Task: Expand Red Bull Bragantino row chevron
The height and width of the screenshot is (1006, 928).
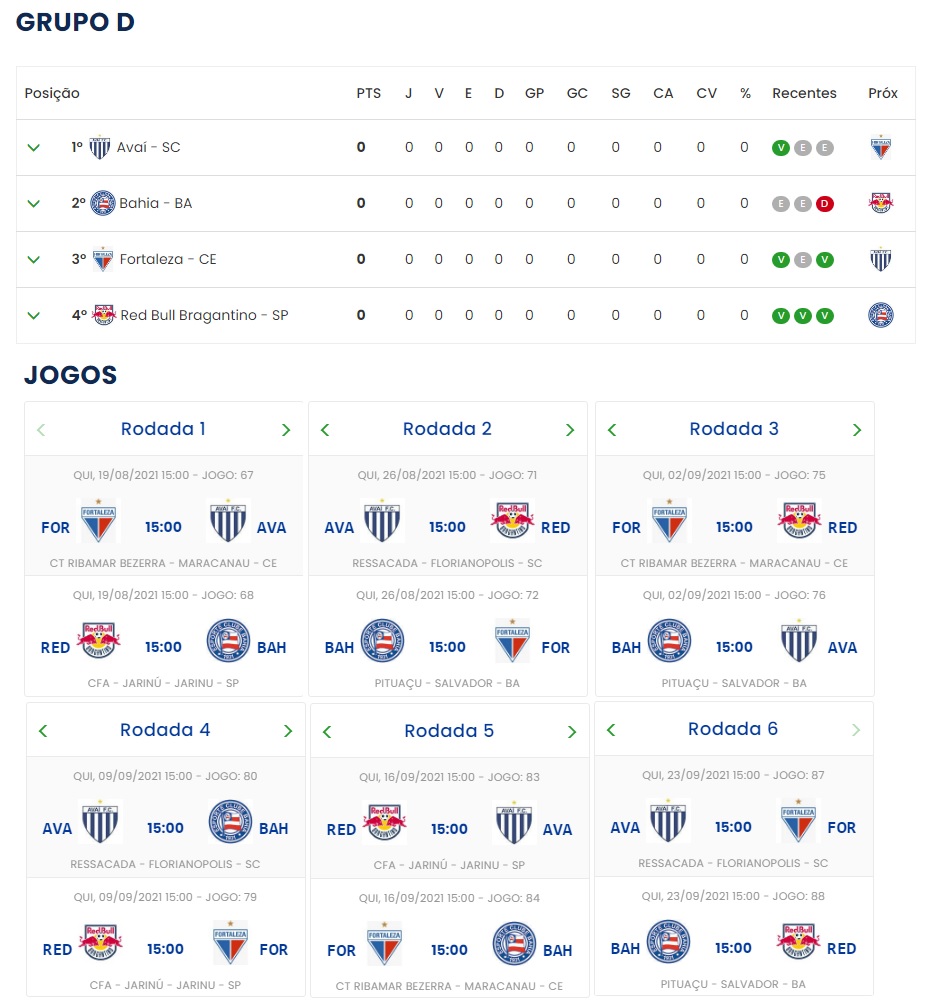Action: (33, 316)
